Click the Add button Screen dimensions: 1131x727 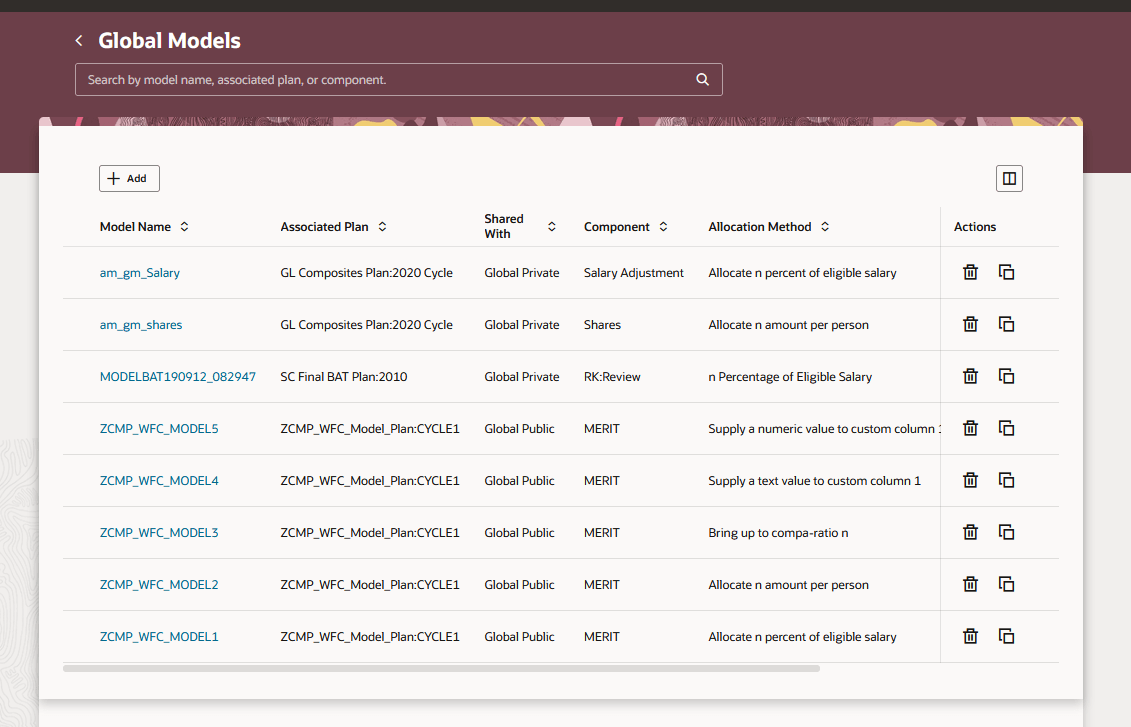click(x=129, y=179)
